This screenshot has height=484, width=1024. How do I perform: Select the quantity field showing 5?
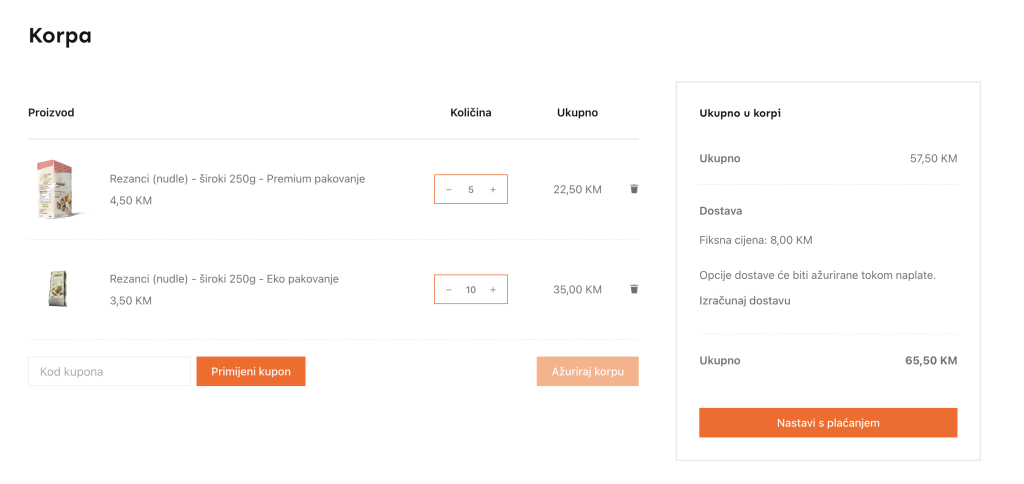pos(471,189)
